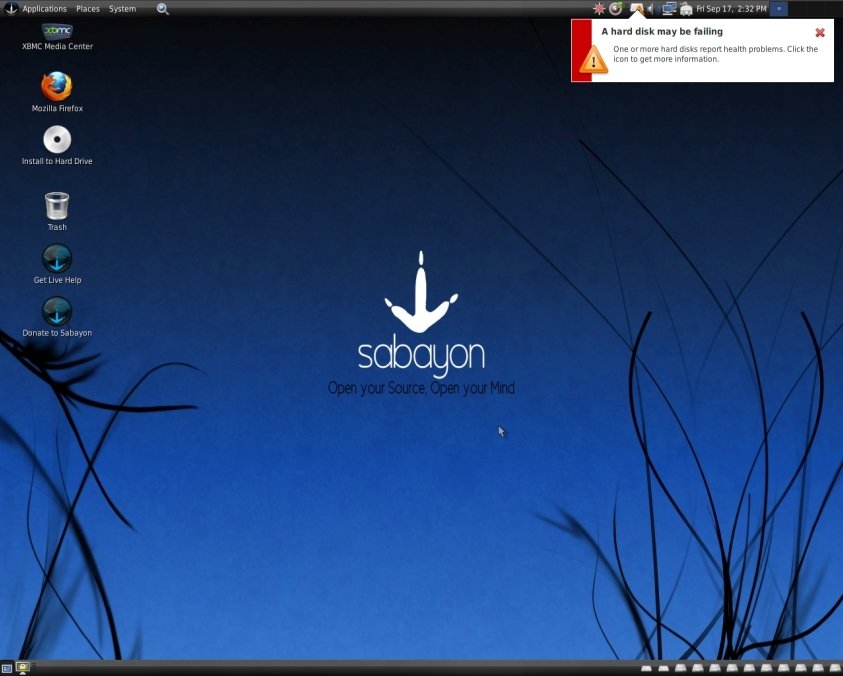Screen dimensions: 843x676
Task: Click the 'A hard disk may be failing' title
Action: [x=662, y=32]
